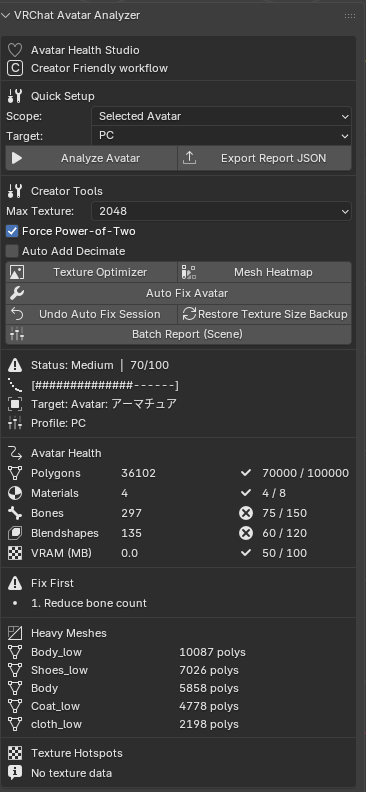Image resolution: width=366 pixels, height=792 pixels.
Task: Click the info icon beside No texture data
Action: (16, 773)
